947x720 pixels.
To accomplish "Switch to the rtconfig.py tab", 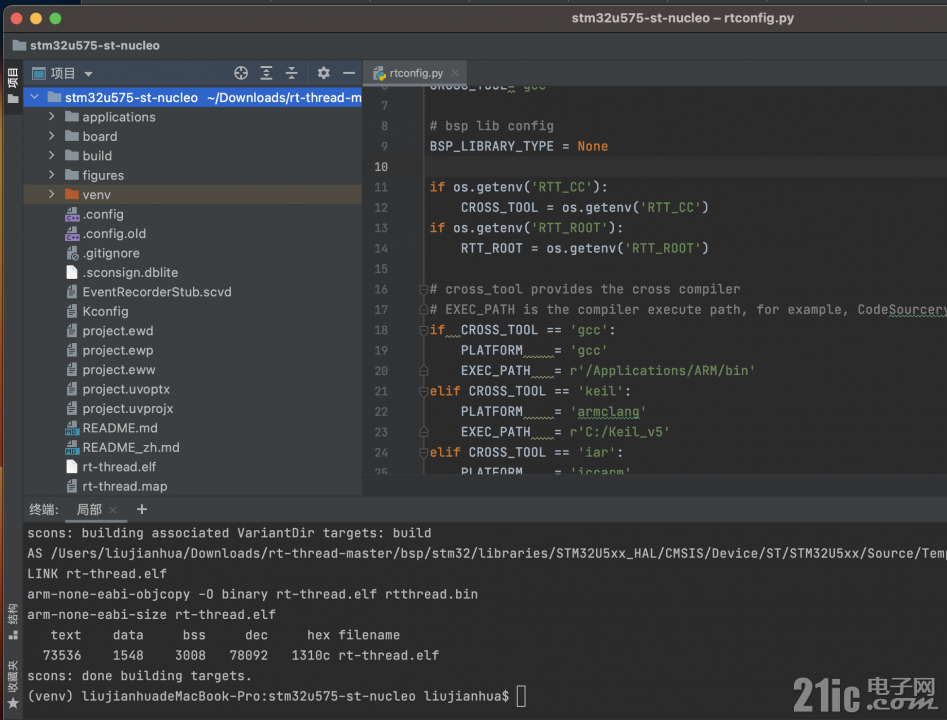I will (416, 73).
